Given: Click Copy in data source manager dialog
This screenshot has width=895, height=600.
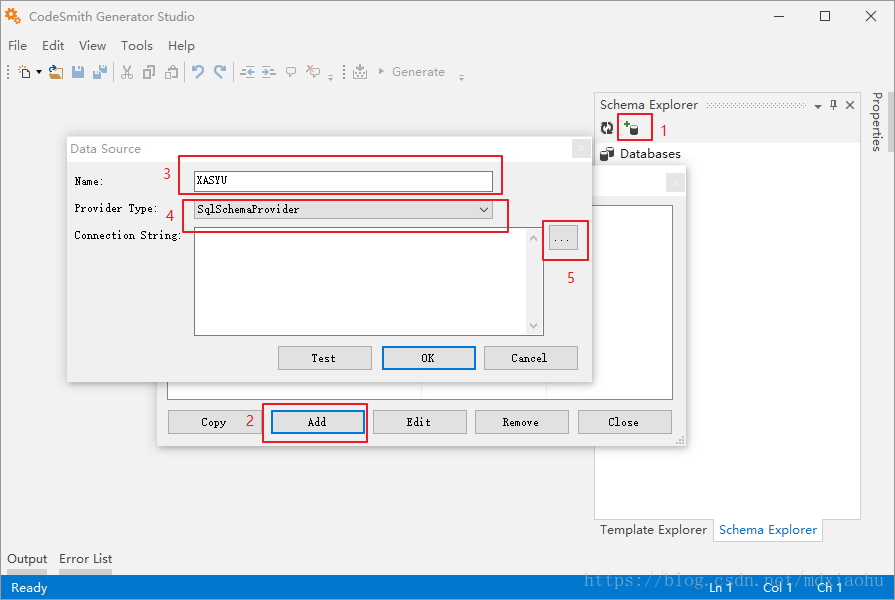Looking at the screenshot, I should pos(213,422).
